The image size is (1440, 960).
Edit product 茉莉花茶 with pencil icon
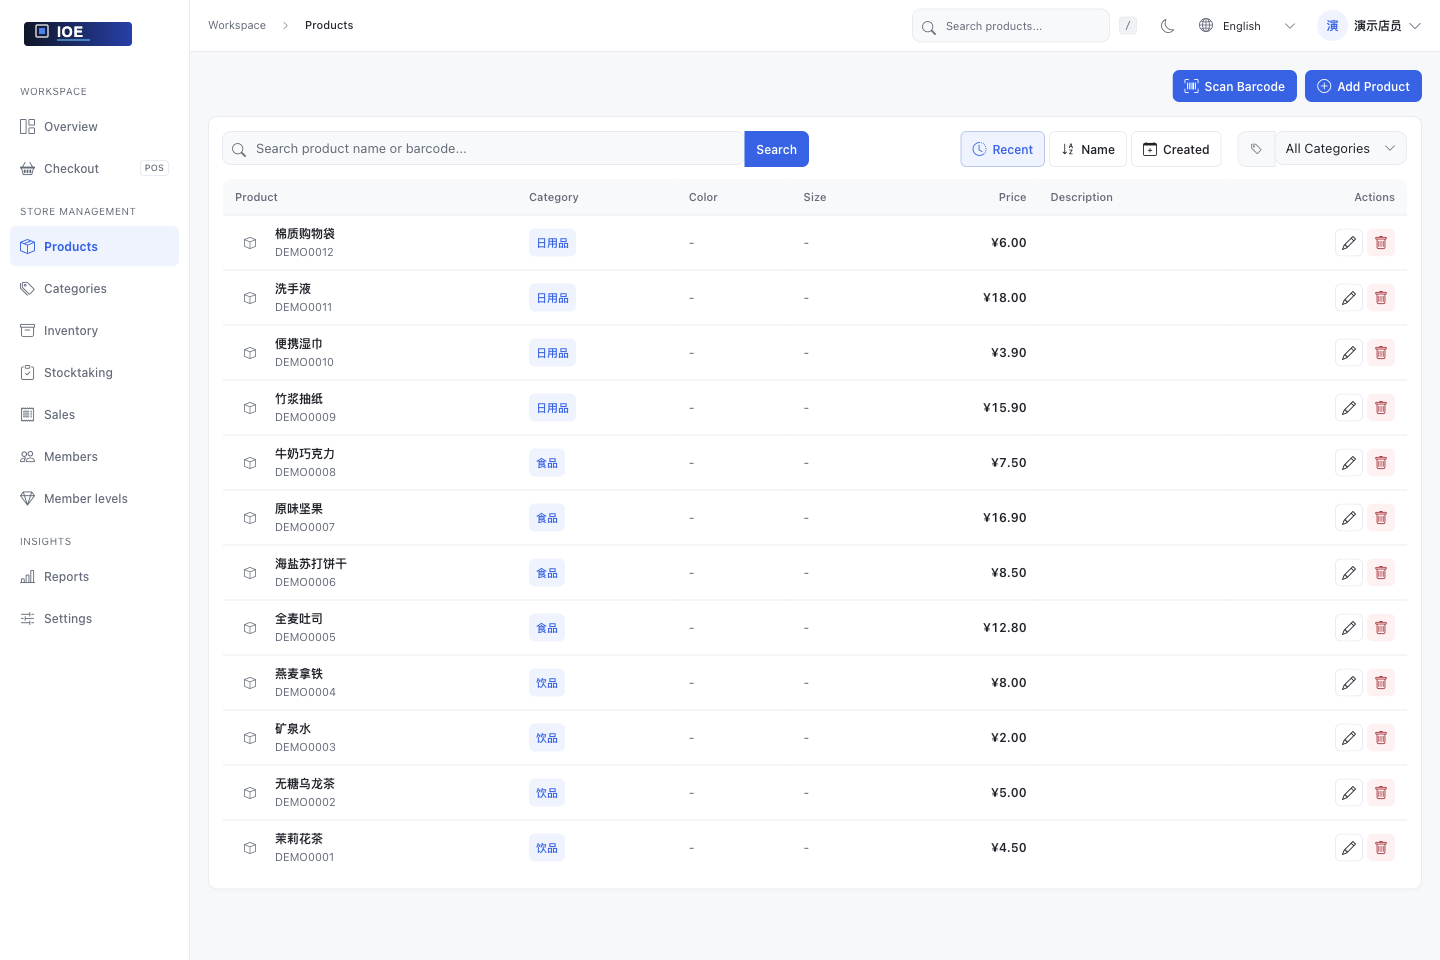(x=1349, y=848)
